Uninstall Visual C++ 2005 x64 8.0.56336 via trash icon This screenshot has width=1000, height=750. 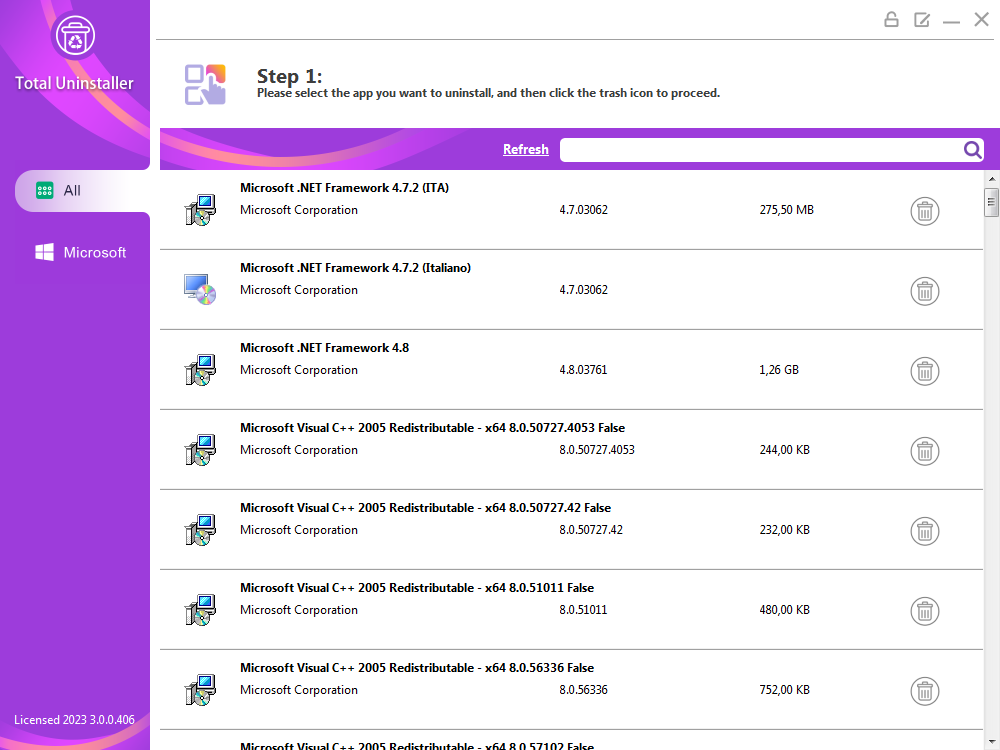pos(925,691)
